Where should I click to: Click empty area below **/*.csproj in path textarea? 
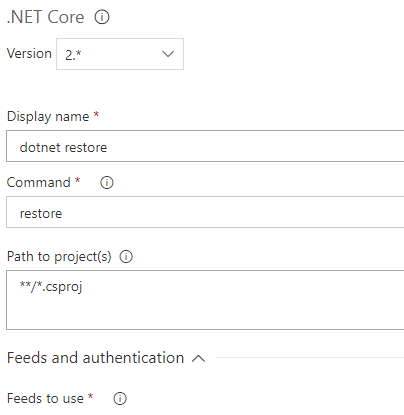tap(205, 313)
